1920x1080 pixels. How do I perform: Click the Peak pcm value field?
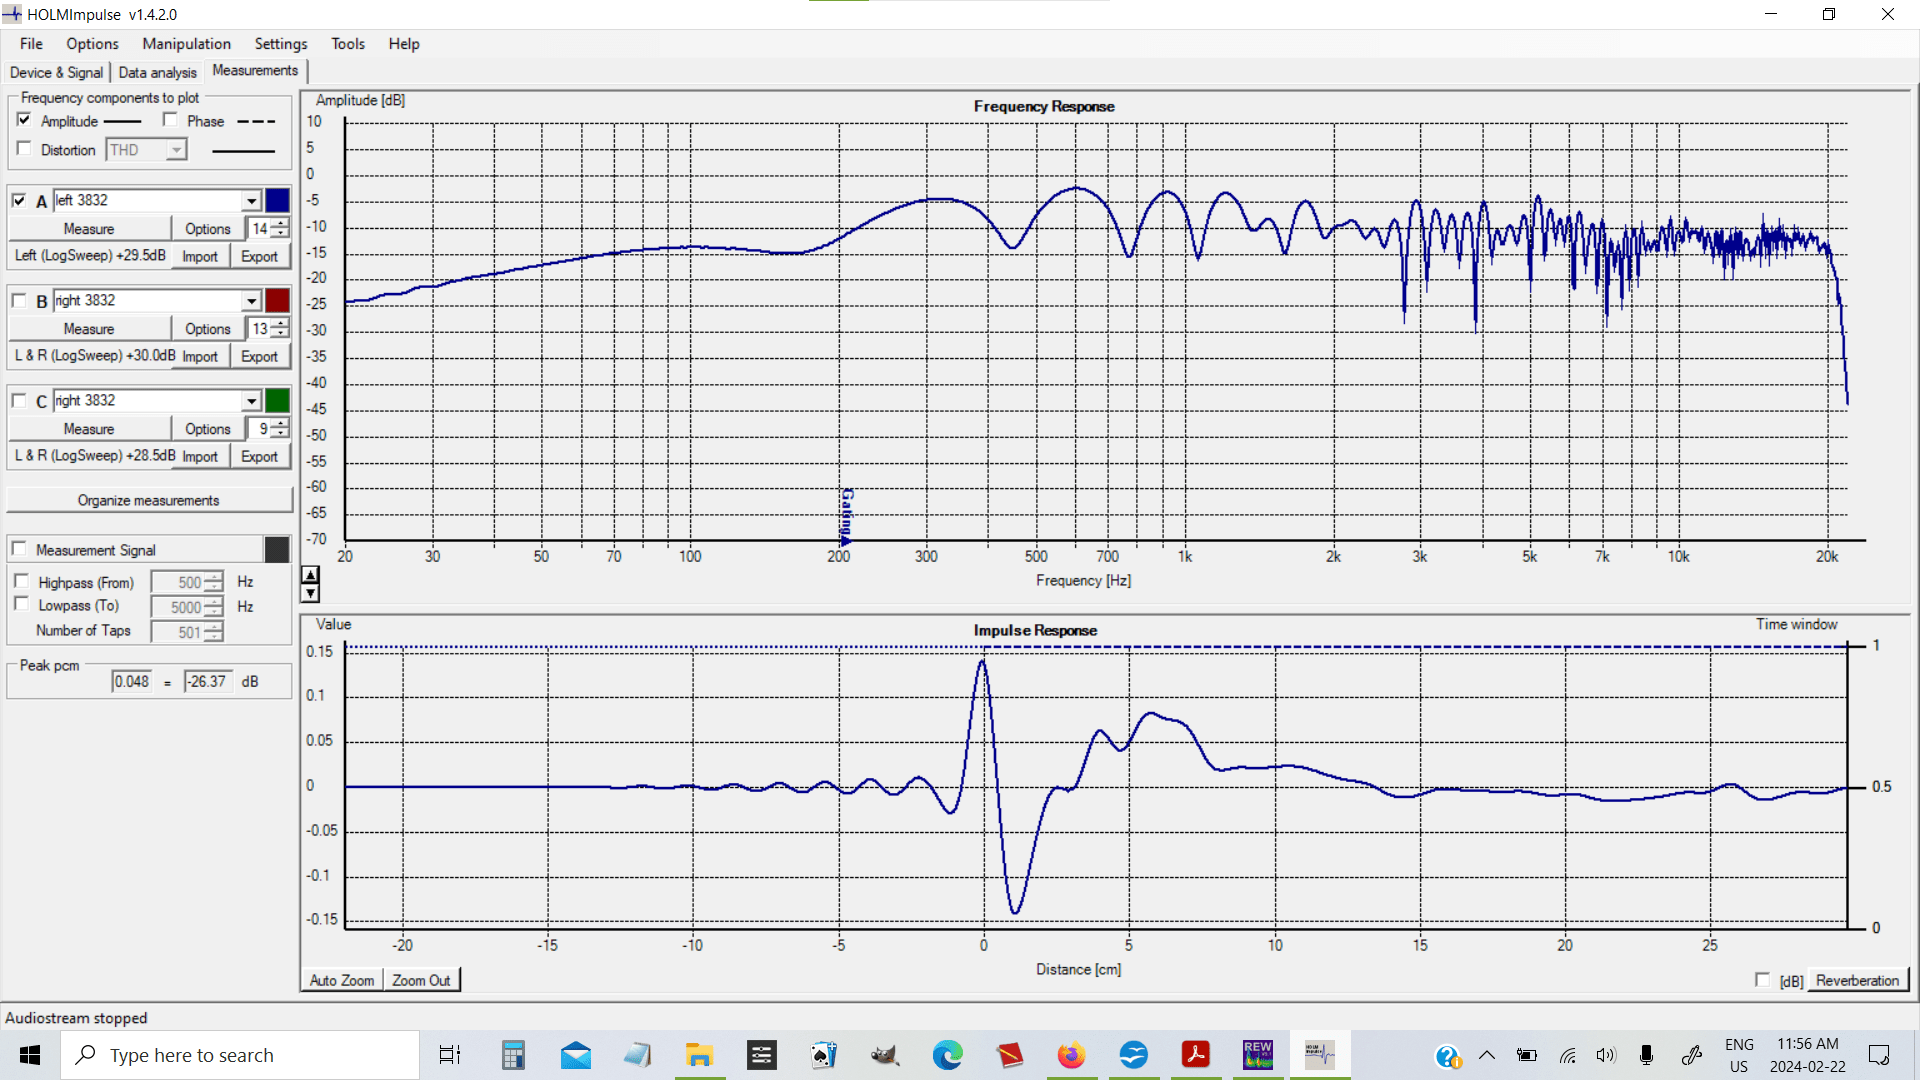point(131,681)
